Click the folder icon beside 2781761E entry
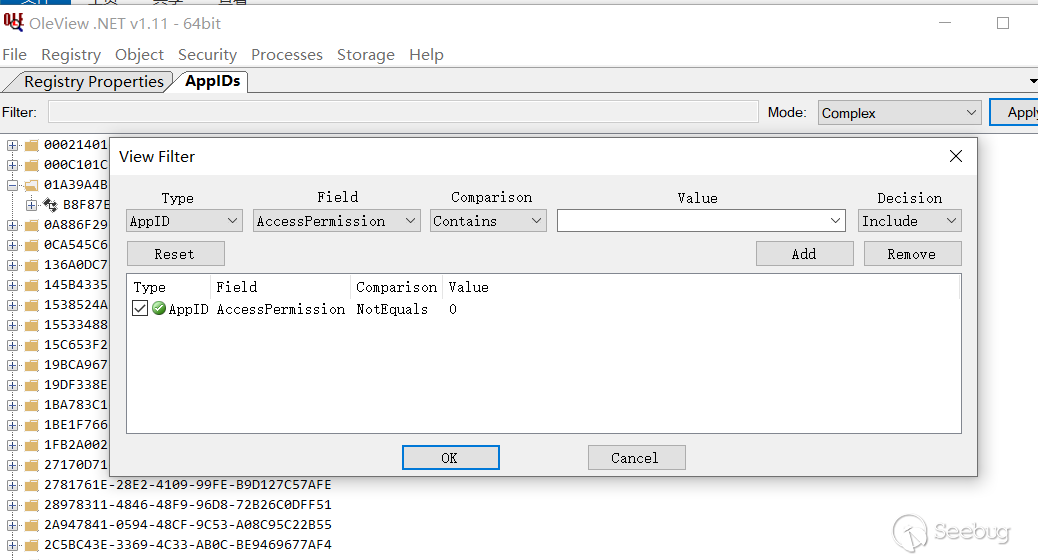This screenshot has height=560, width=1038. (31, 485)
